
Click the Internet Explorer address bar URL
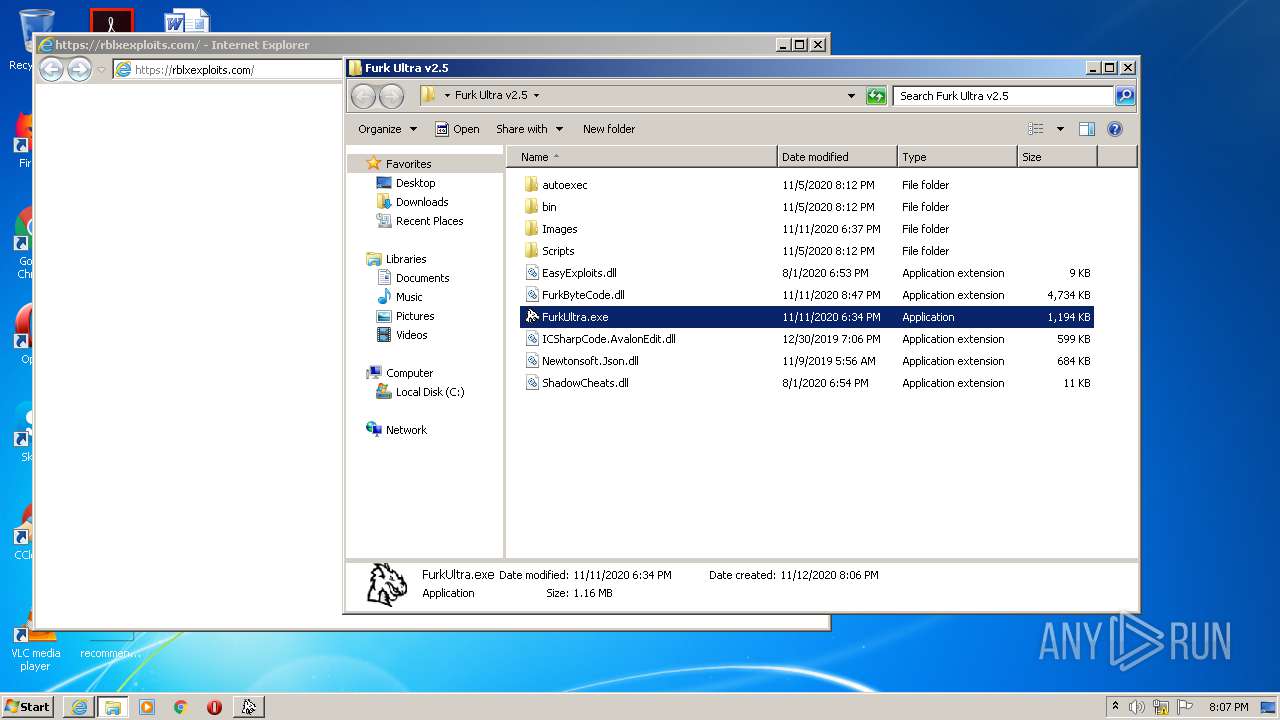point(194,70)
